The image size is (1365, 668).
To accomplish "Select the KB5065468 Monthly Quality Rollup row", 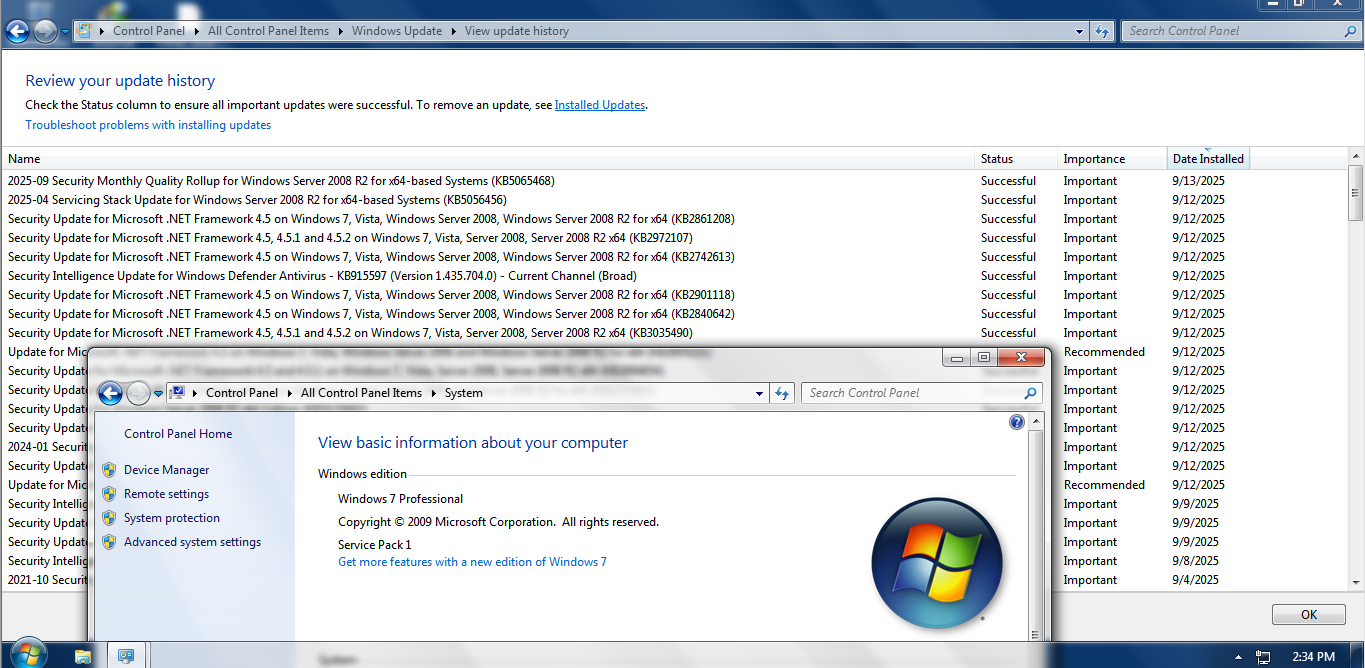I will pos(675,181).
